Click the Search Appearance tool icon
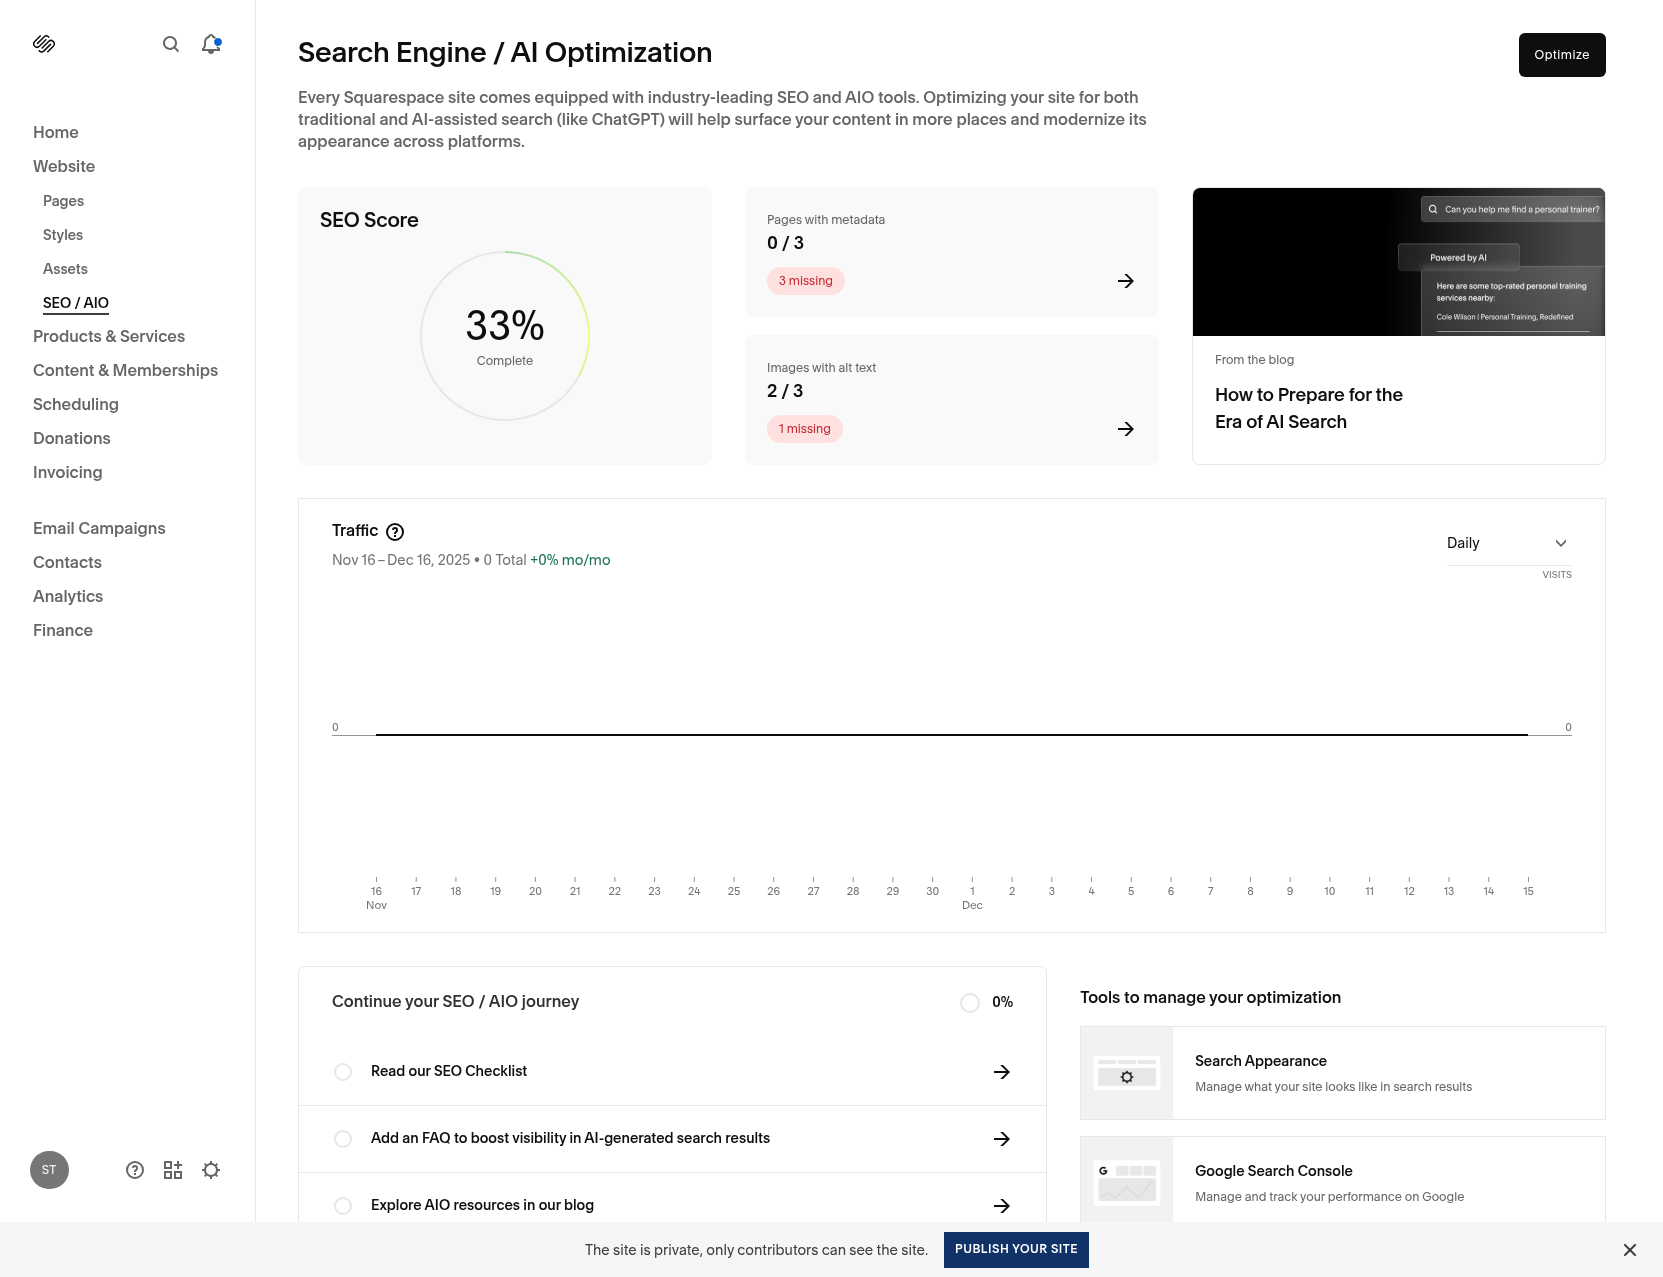Image resolution: width=1663 pixels, height=1277 pixels. tap(1126, 1073)
